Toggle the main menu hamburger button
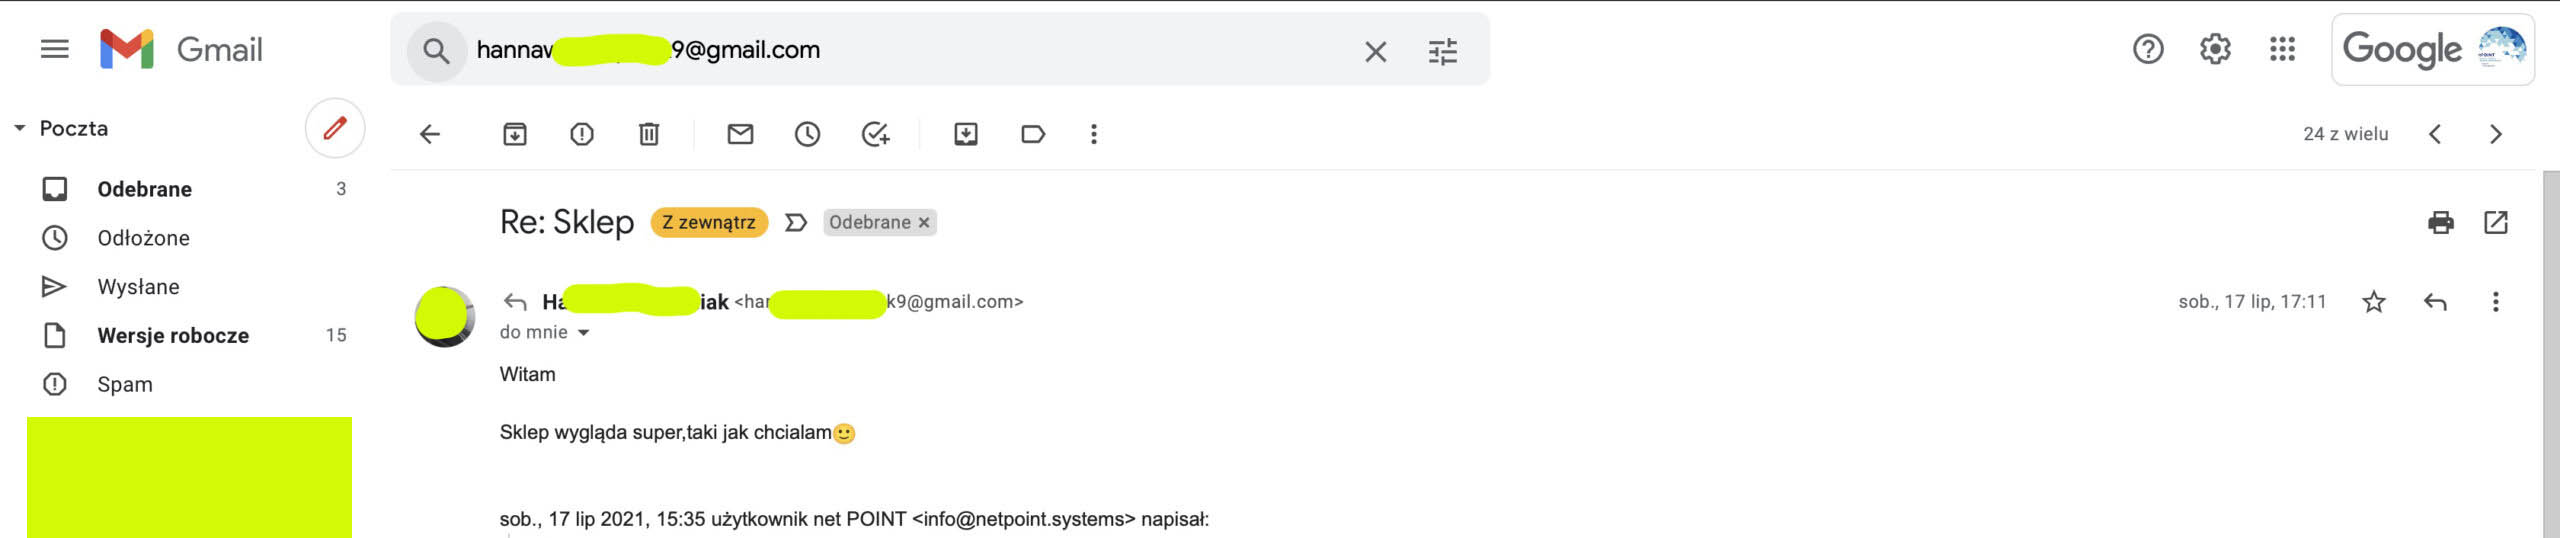This screenshot has width=2560, height=538. (54, 49)
